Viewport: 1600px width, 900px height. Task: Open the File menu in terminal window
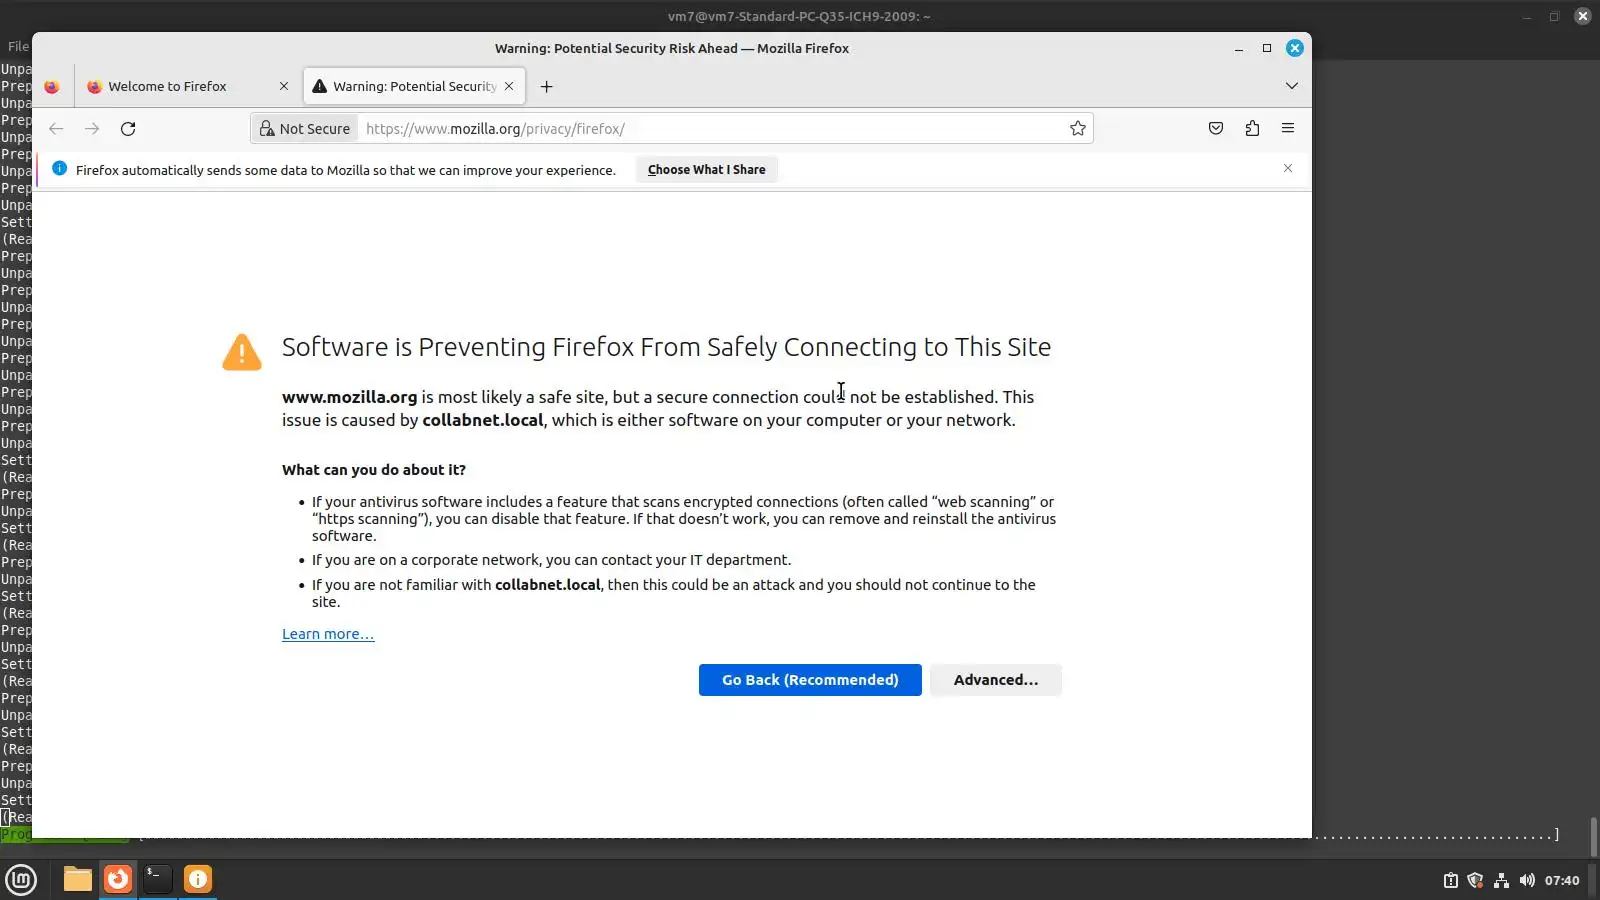pos(18,46)
